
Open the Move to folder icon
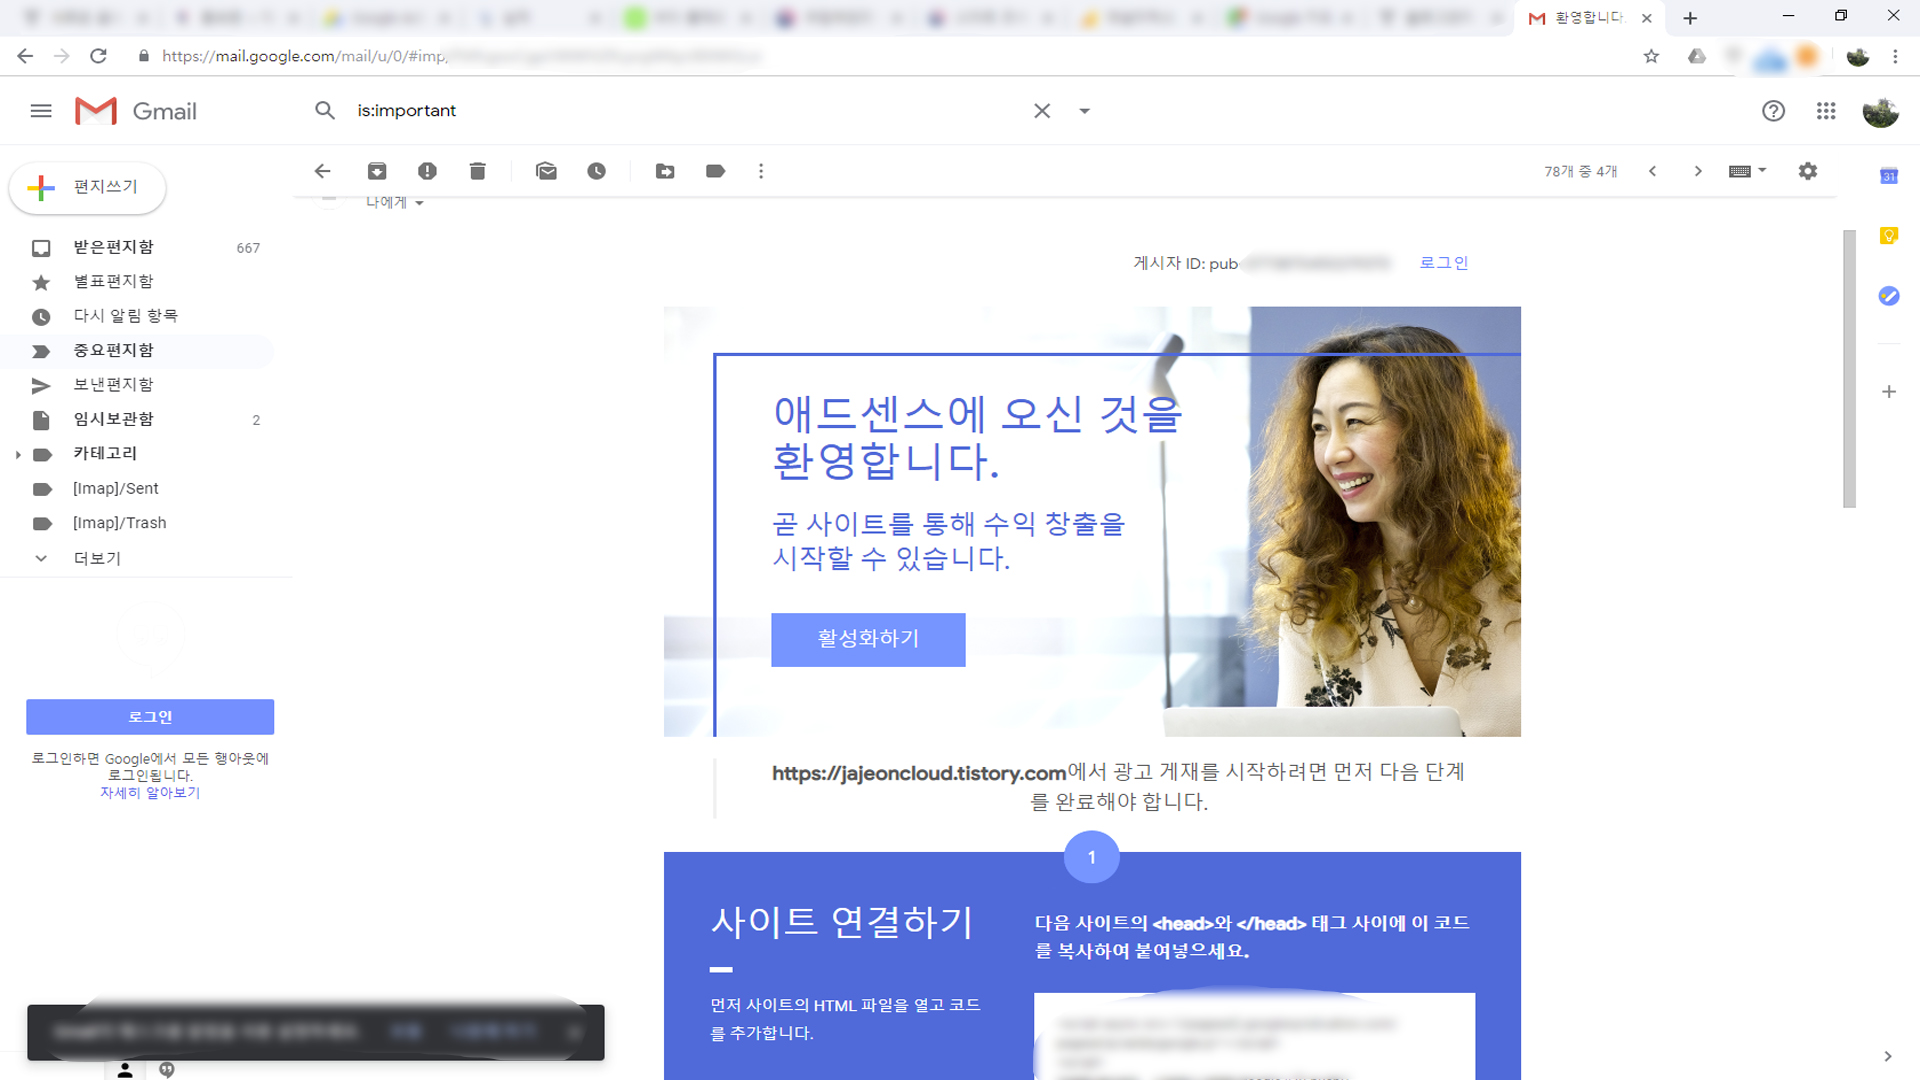click(665, 171)
